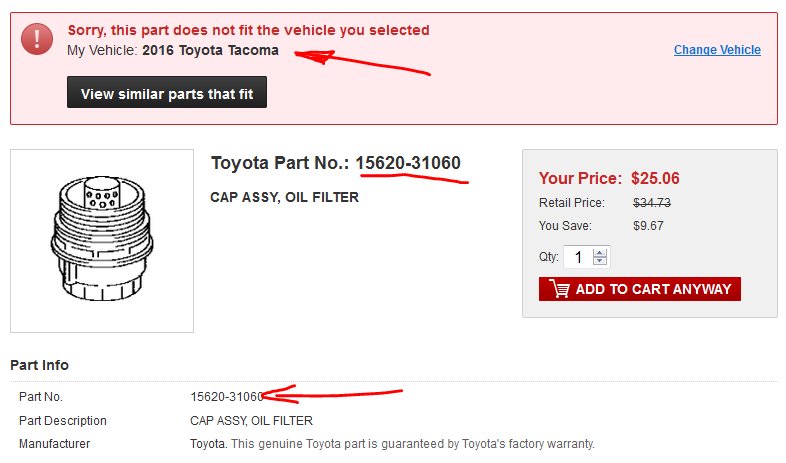786x463 pixels.
Task: Decrease quantity with the down stepper arrow
Action: coord(600,261)
